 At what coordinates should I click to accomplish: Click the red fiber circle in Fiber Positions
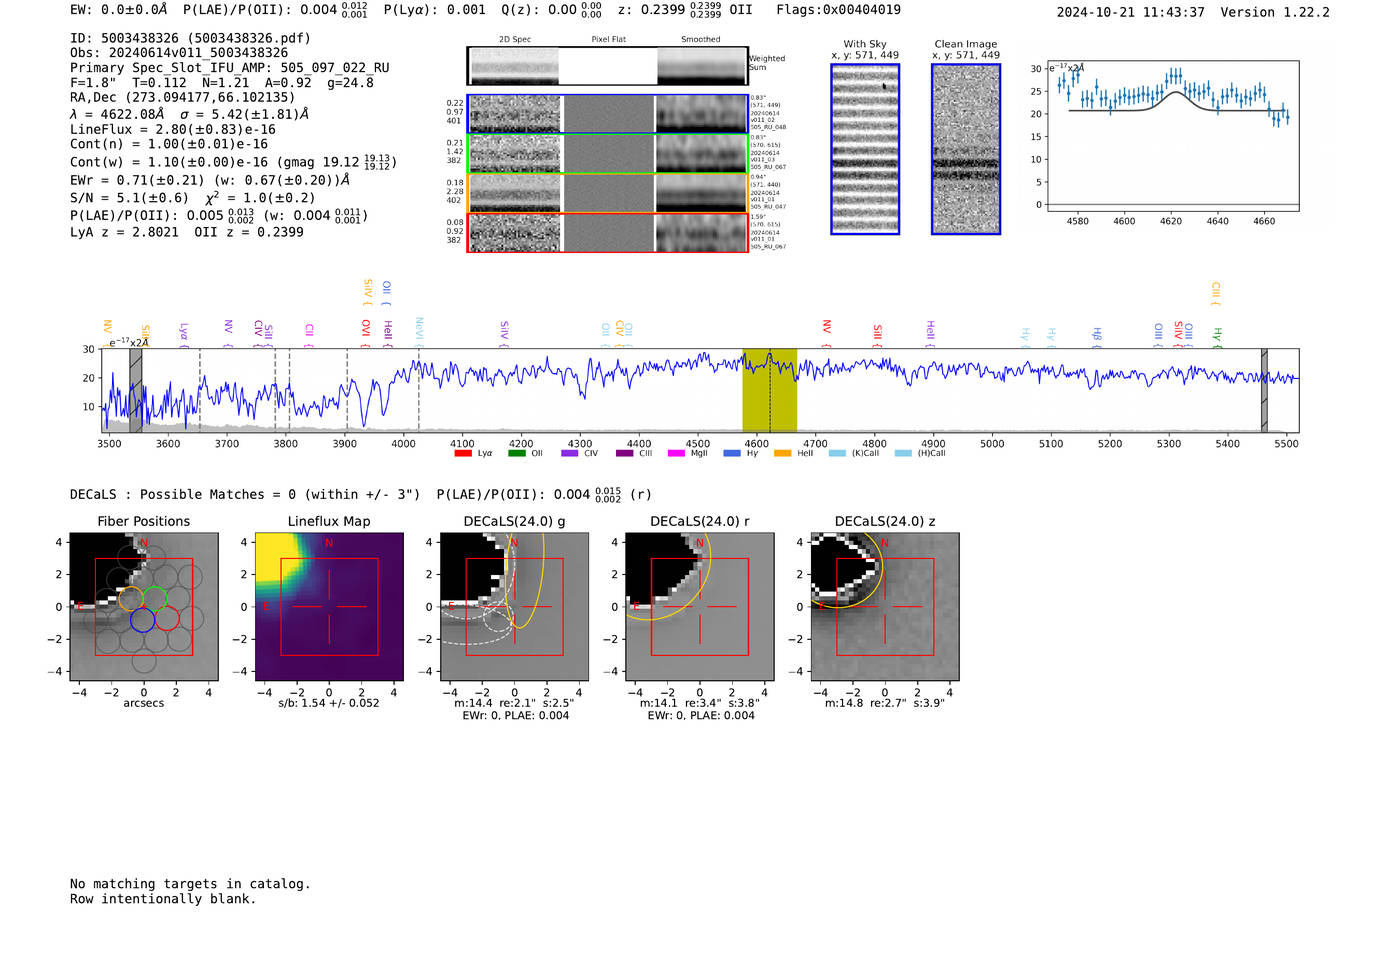pyautogui.click(x=167, y=620)
